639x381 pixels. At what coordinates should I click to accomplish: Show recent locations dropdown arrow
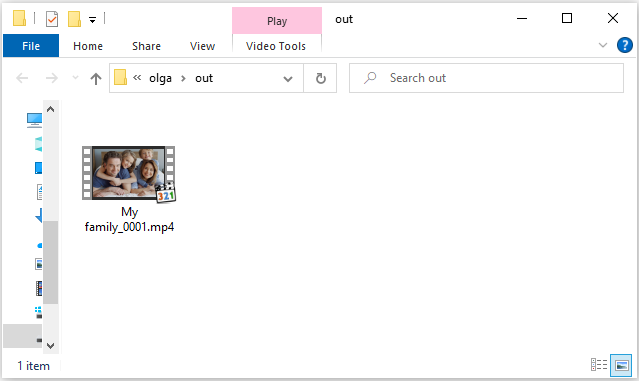pos(75,77)
